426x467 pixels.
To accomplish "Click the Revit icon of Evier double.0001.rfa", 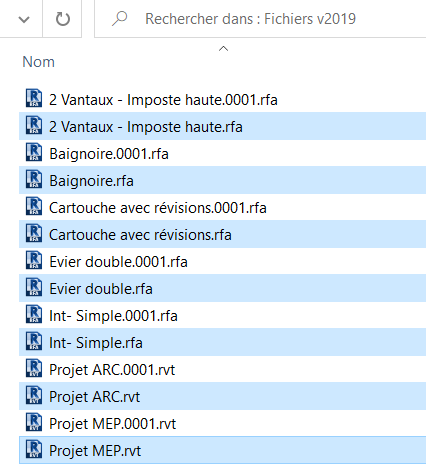I will (34, 261).
